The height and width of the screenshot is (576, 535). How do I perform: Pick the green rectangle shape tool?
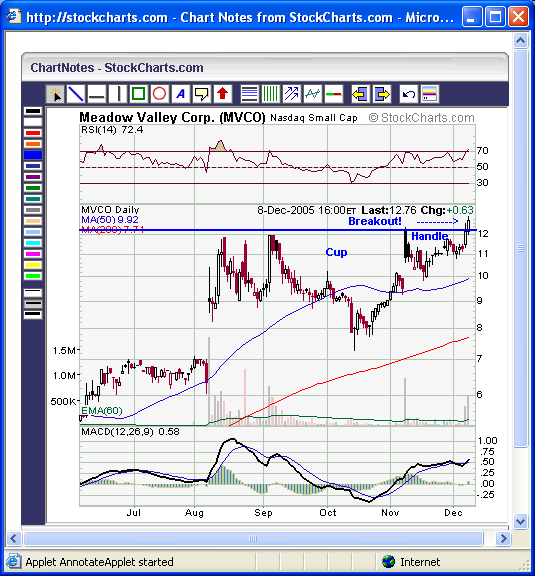point(139,94)
